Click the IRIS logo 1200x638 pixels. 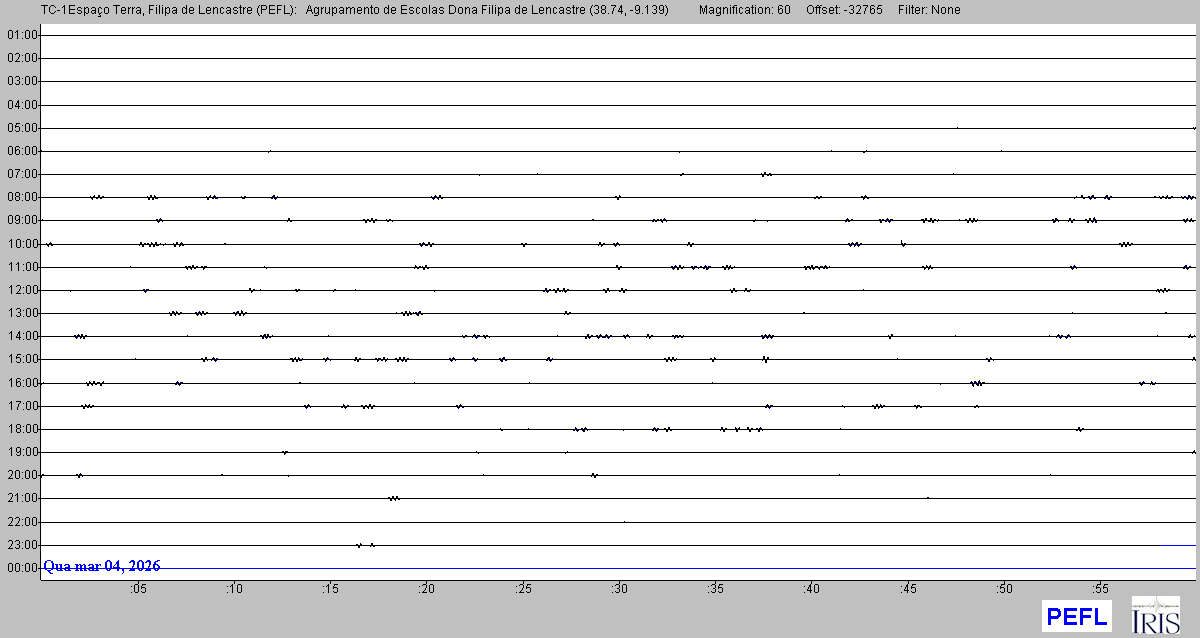[x=1155, y=615]
